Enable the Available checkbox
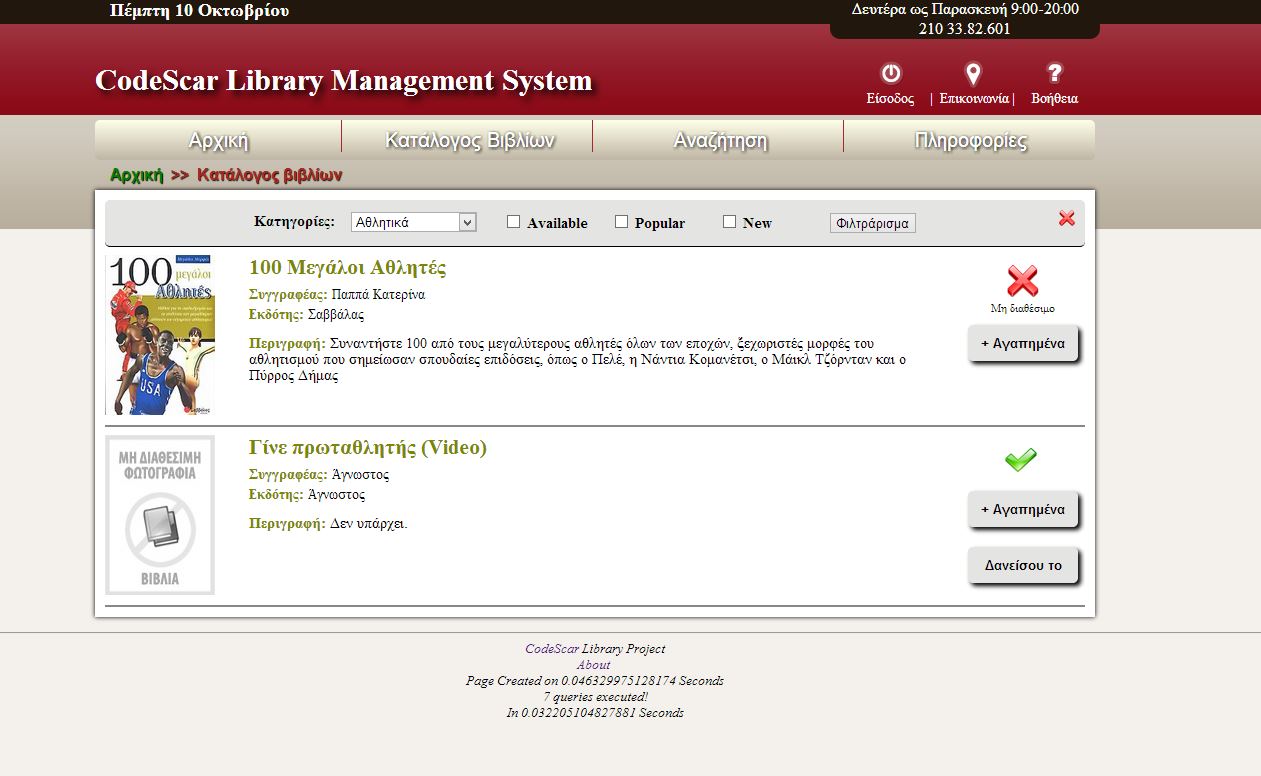The image size is (1261, 776). 514,222
